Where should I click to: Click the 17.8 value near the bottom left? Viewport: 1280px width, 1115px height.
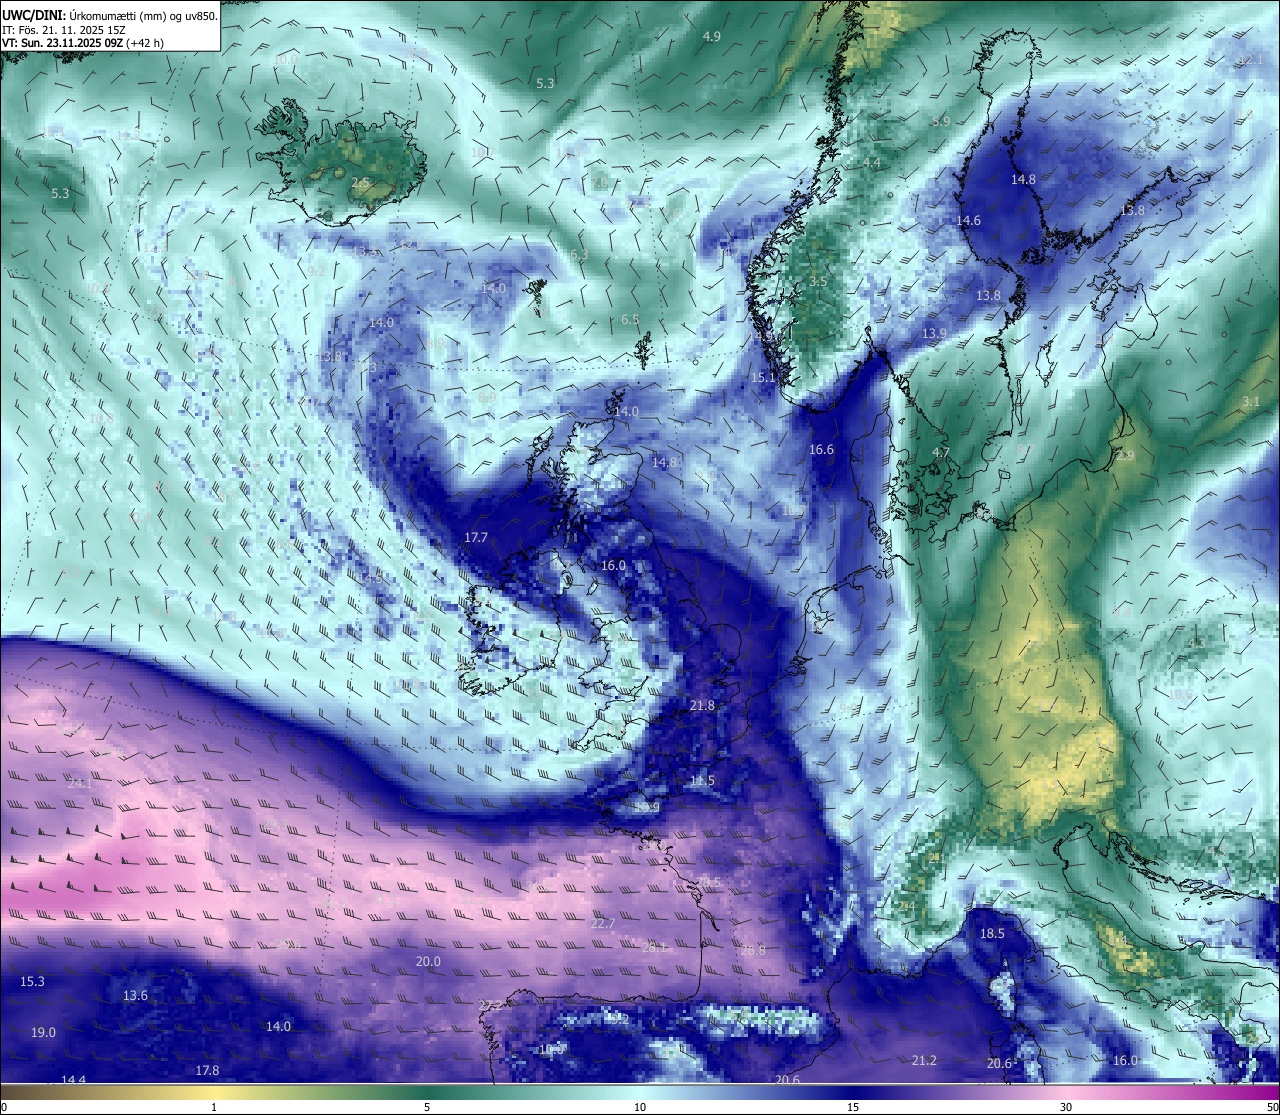(206, 1071)
